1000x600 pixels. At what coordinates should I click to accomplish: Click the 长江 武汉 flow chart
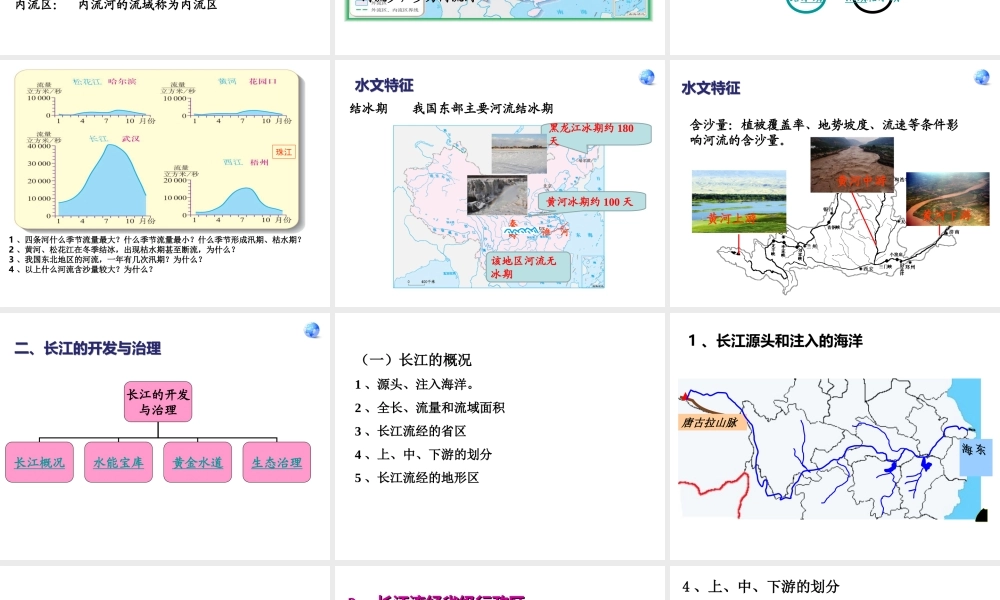click(x=92, y=179)
